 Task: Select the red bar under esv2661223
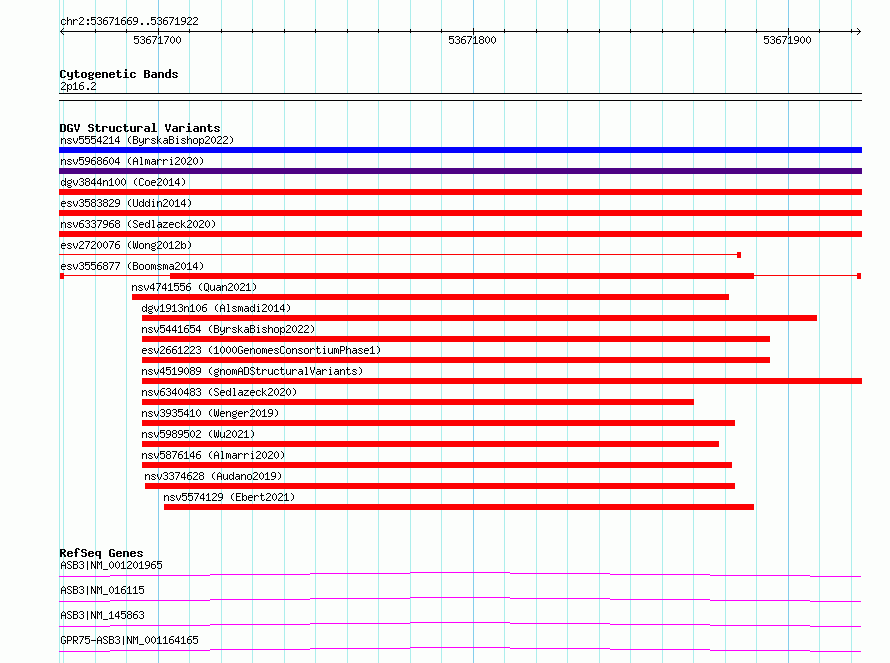click(x=456, y=360)
